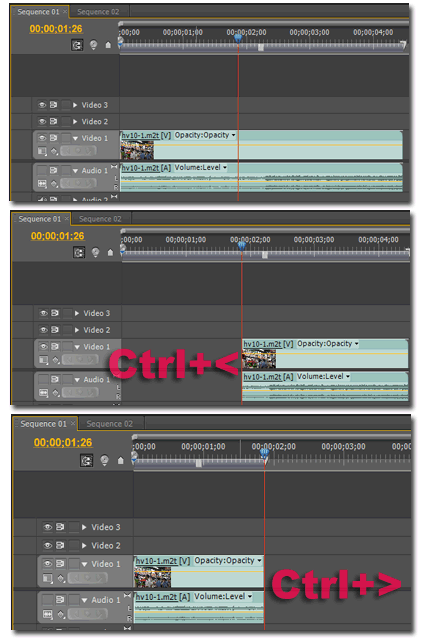This screenshot has width=422, height=639.
Task: Click Video 1 Set Display Style icon in top timeline
Action: click(42, 151)
